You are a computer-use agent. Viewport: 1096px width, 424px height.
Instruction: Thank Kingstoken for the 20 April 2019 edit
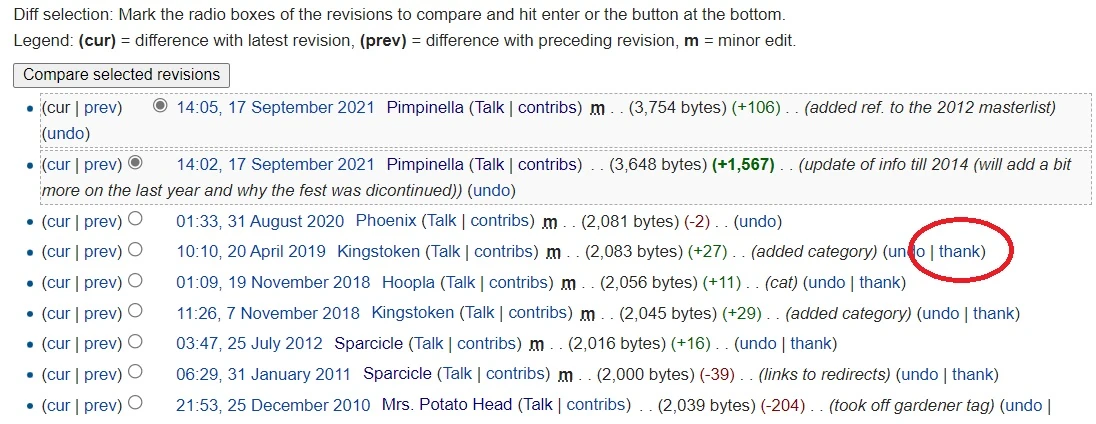pos(960,251)
